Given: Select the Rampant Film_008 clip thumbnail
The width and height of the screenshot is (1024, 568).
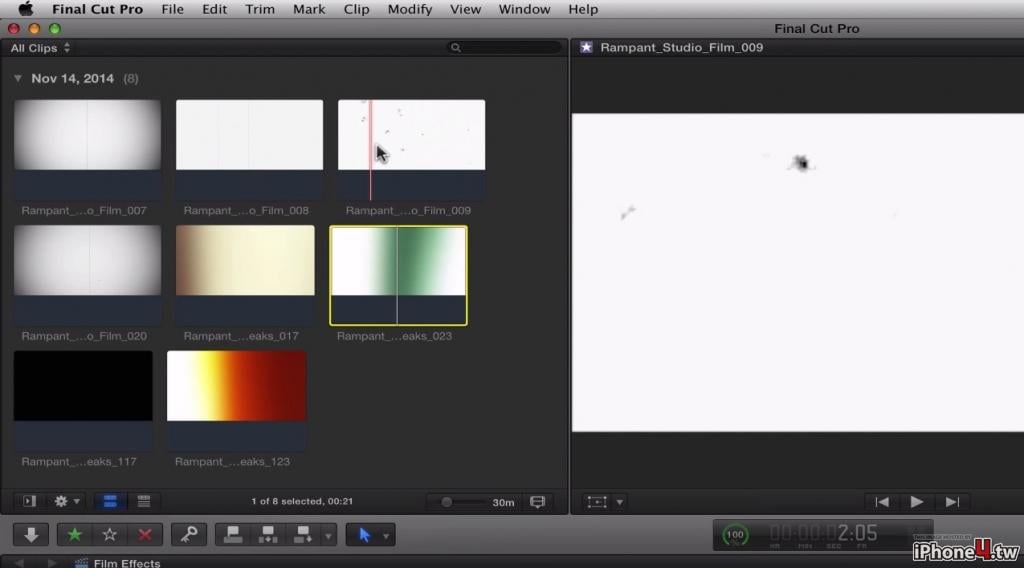Looking at the screenshot, I should tap(249, 150).
